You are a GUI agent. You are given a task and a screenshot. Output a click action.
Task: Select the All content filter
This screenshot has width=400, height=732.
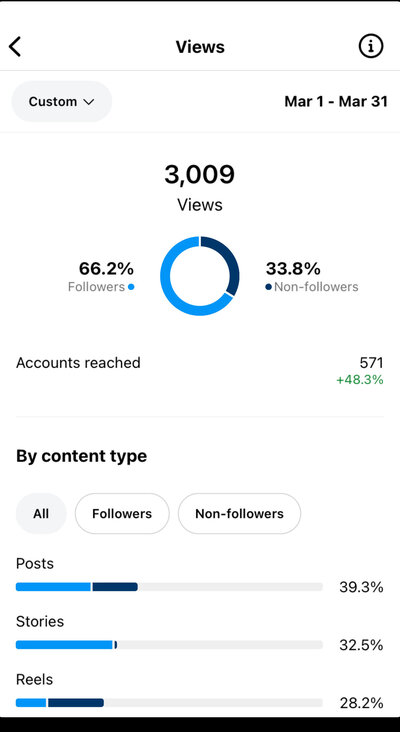[41, 514]
